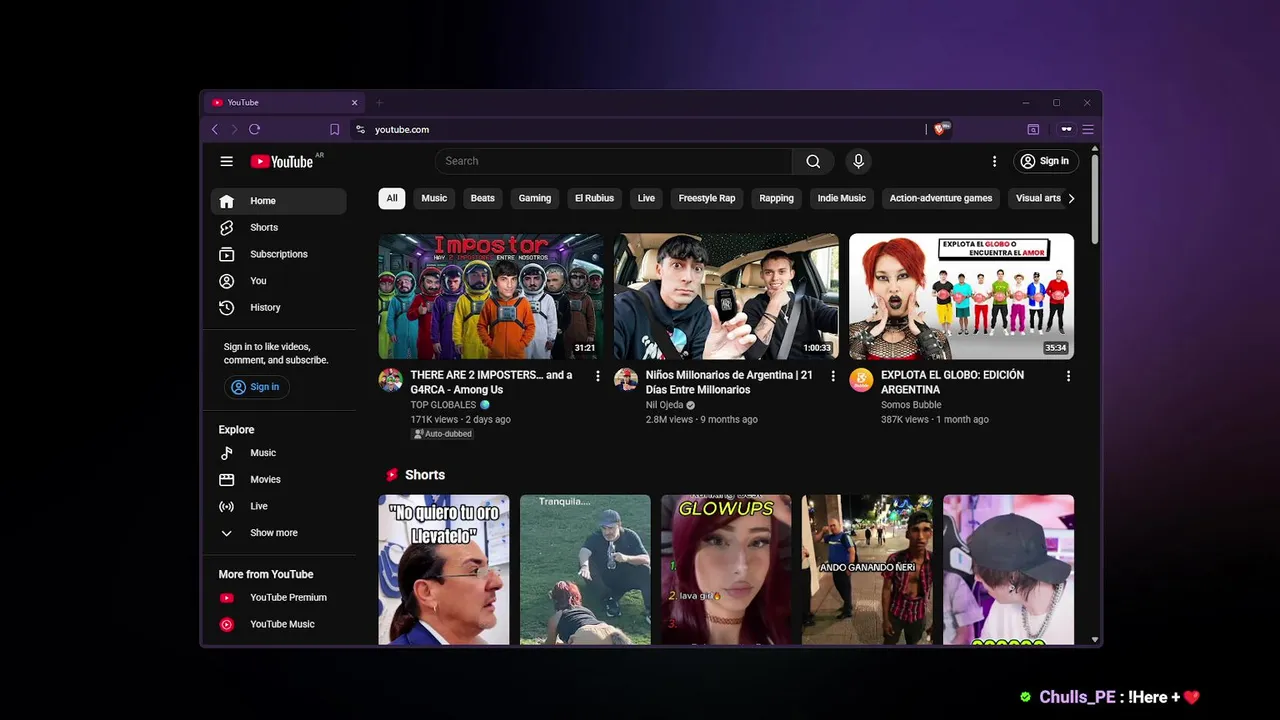Select the Freestyle Rap chip

click(x=707, y=198)
